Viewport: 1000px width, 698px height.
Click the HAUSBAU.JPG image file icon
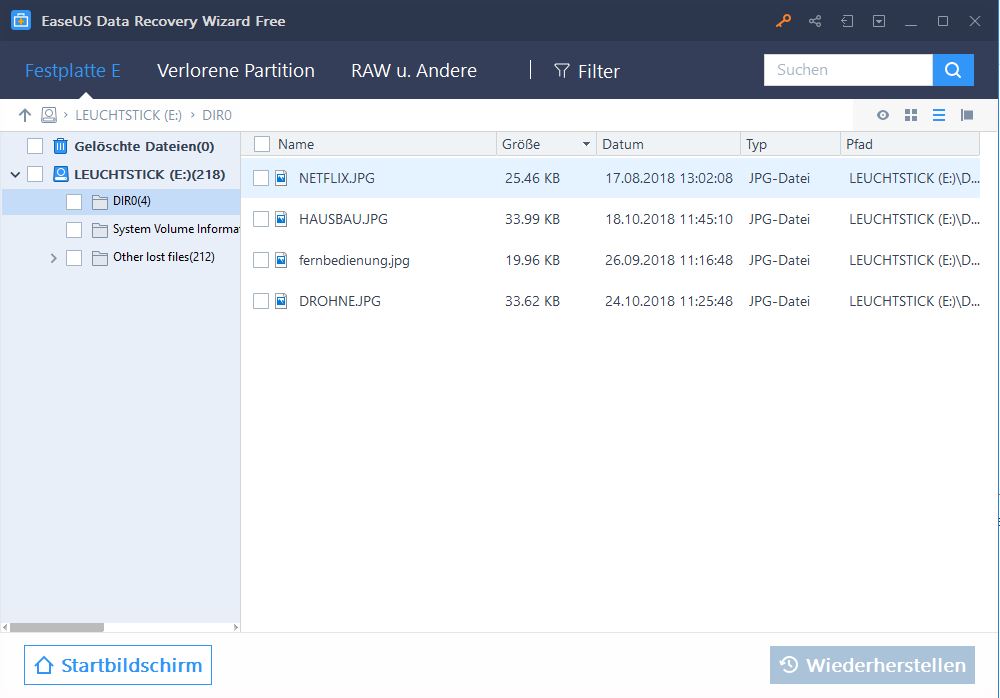click(x=281, y=219)
